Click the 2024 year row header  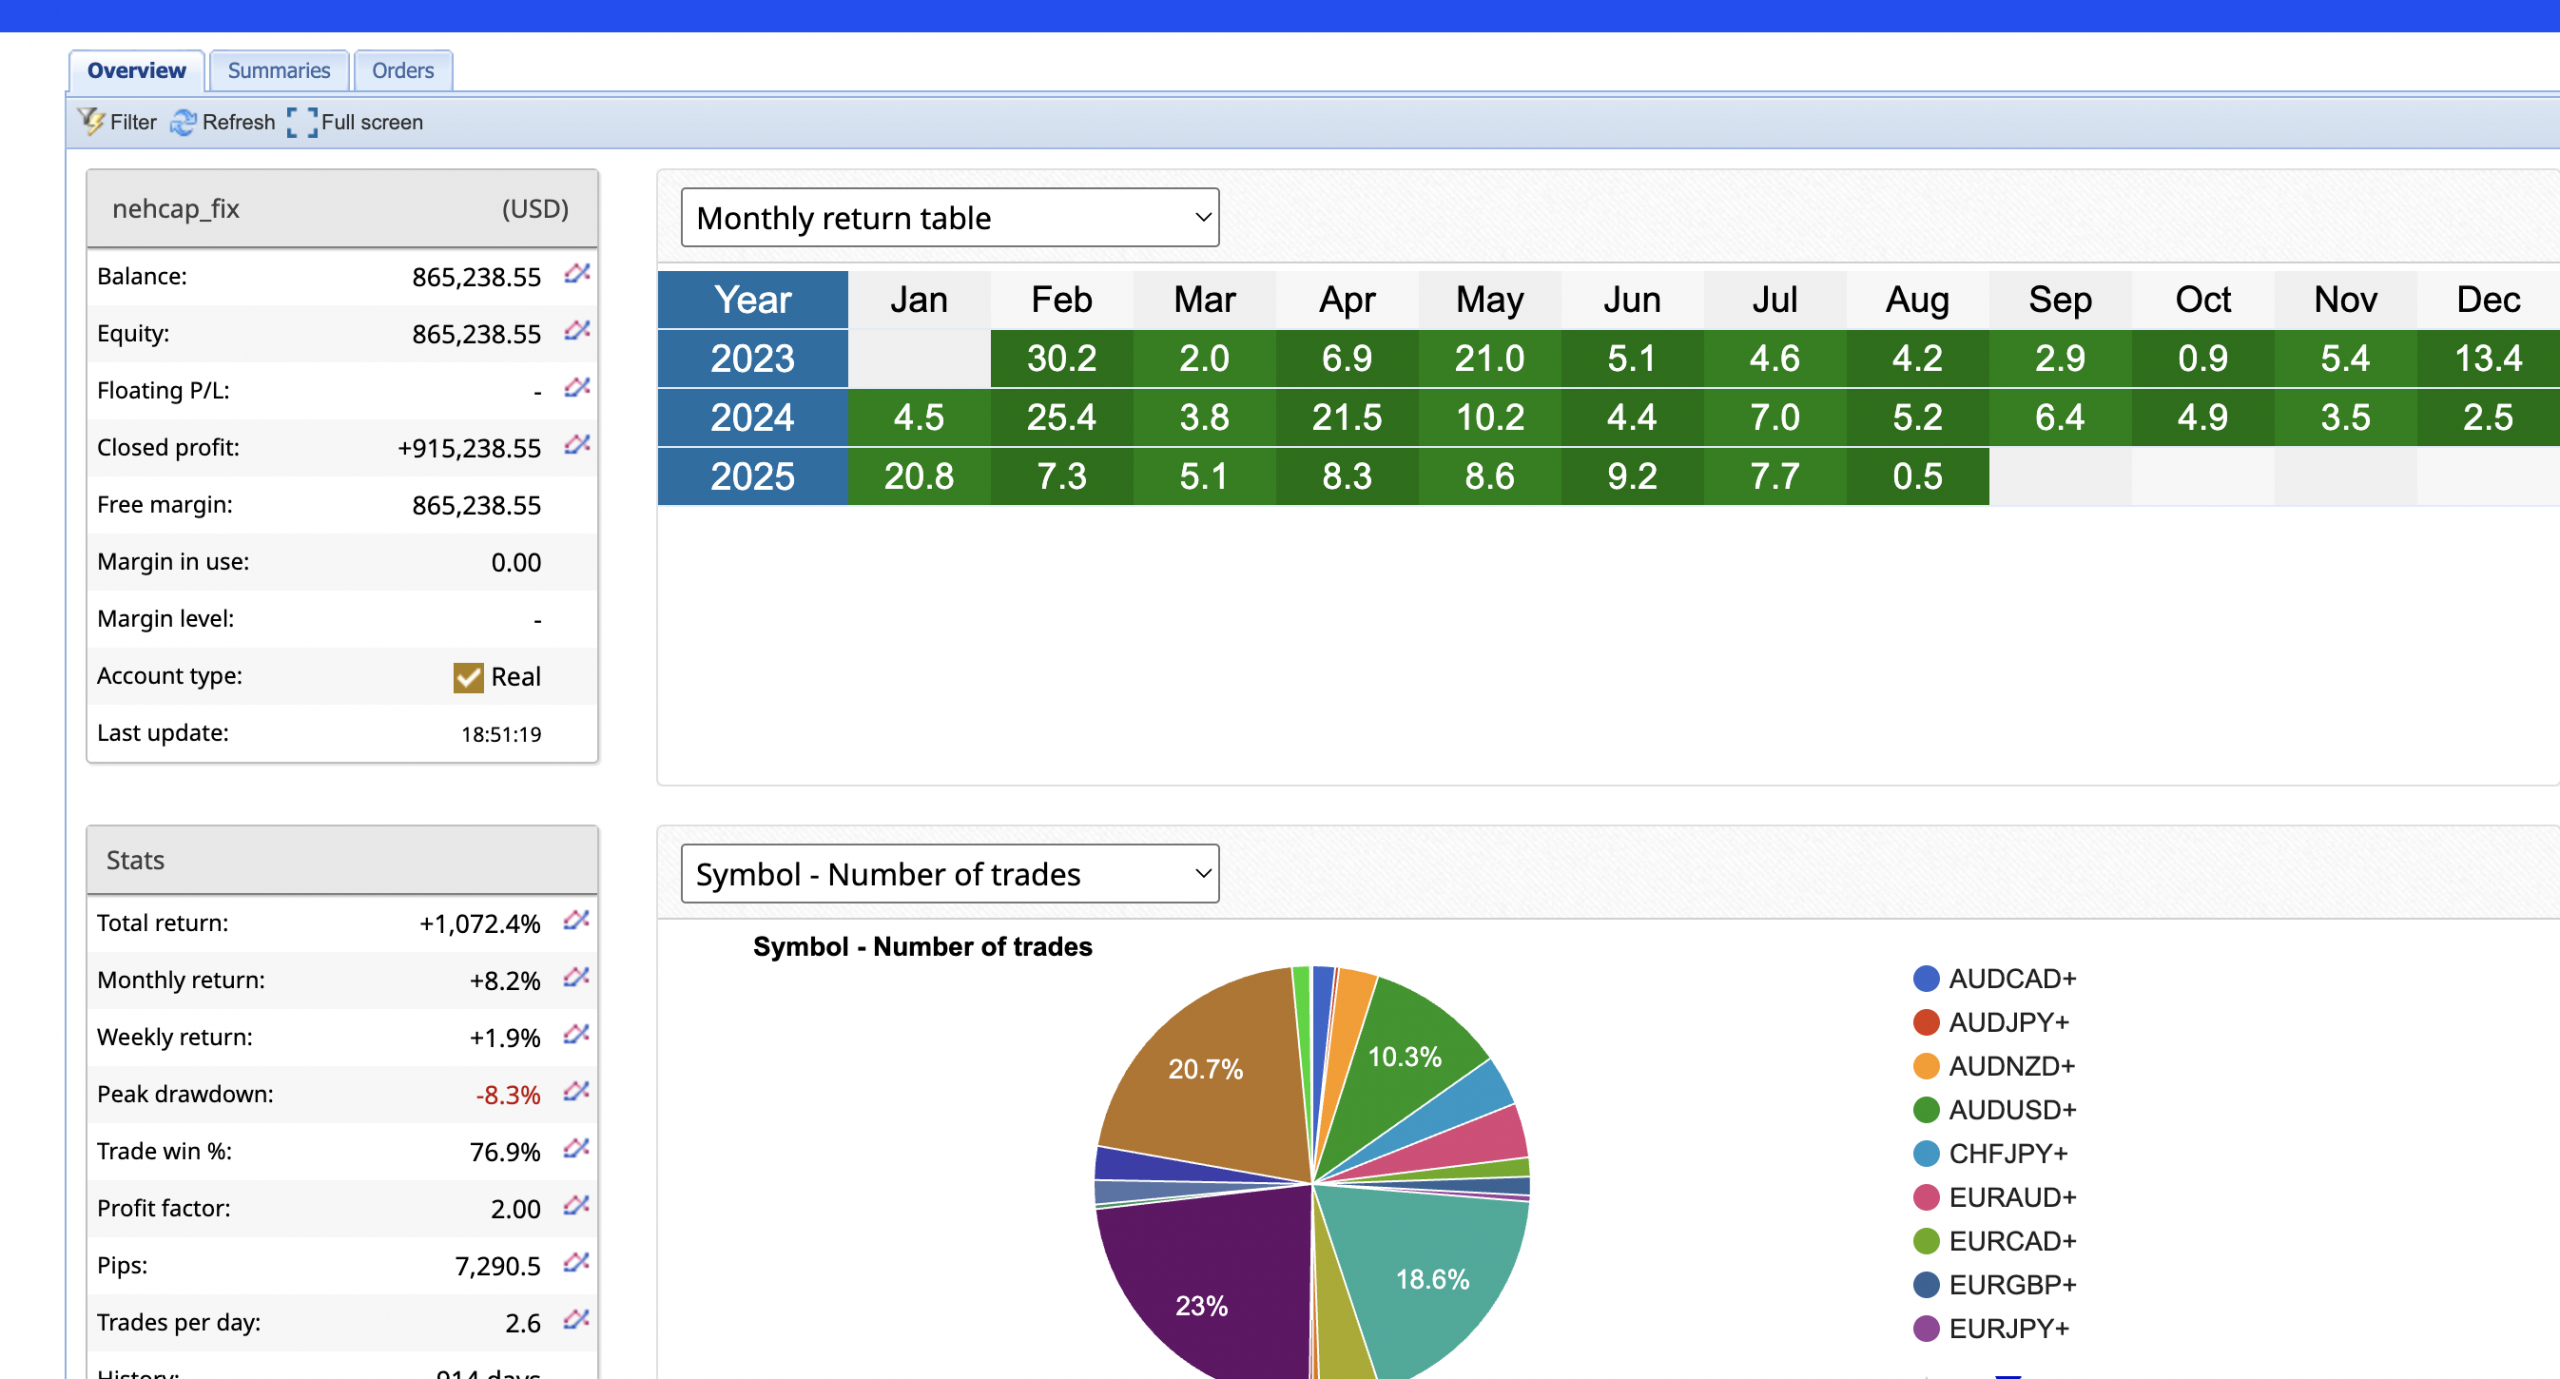coord(752,417)
